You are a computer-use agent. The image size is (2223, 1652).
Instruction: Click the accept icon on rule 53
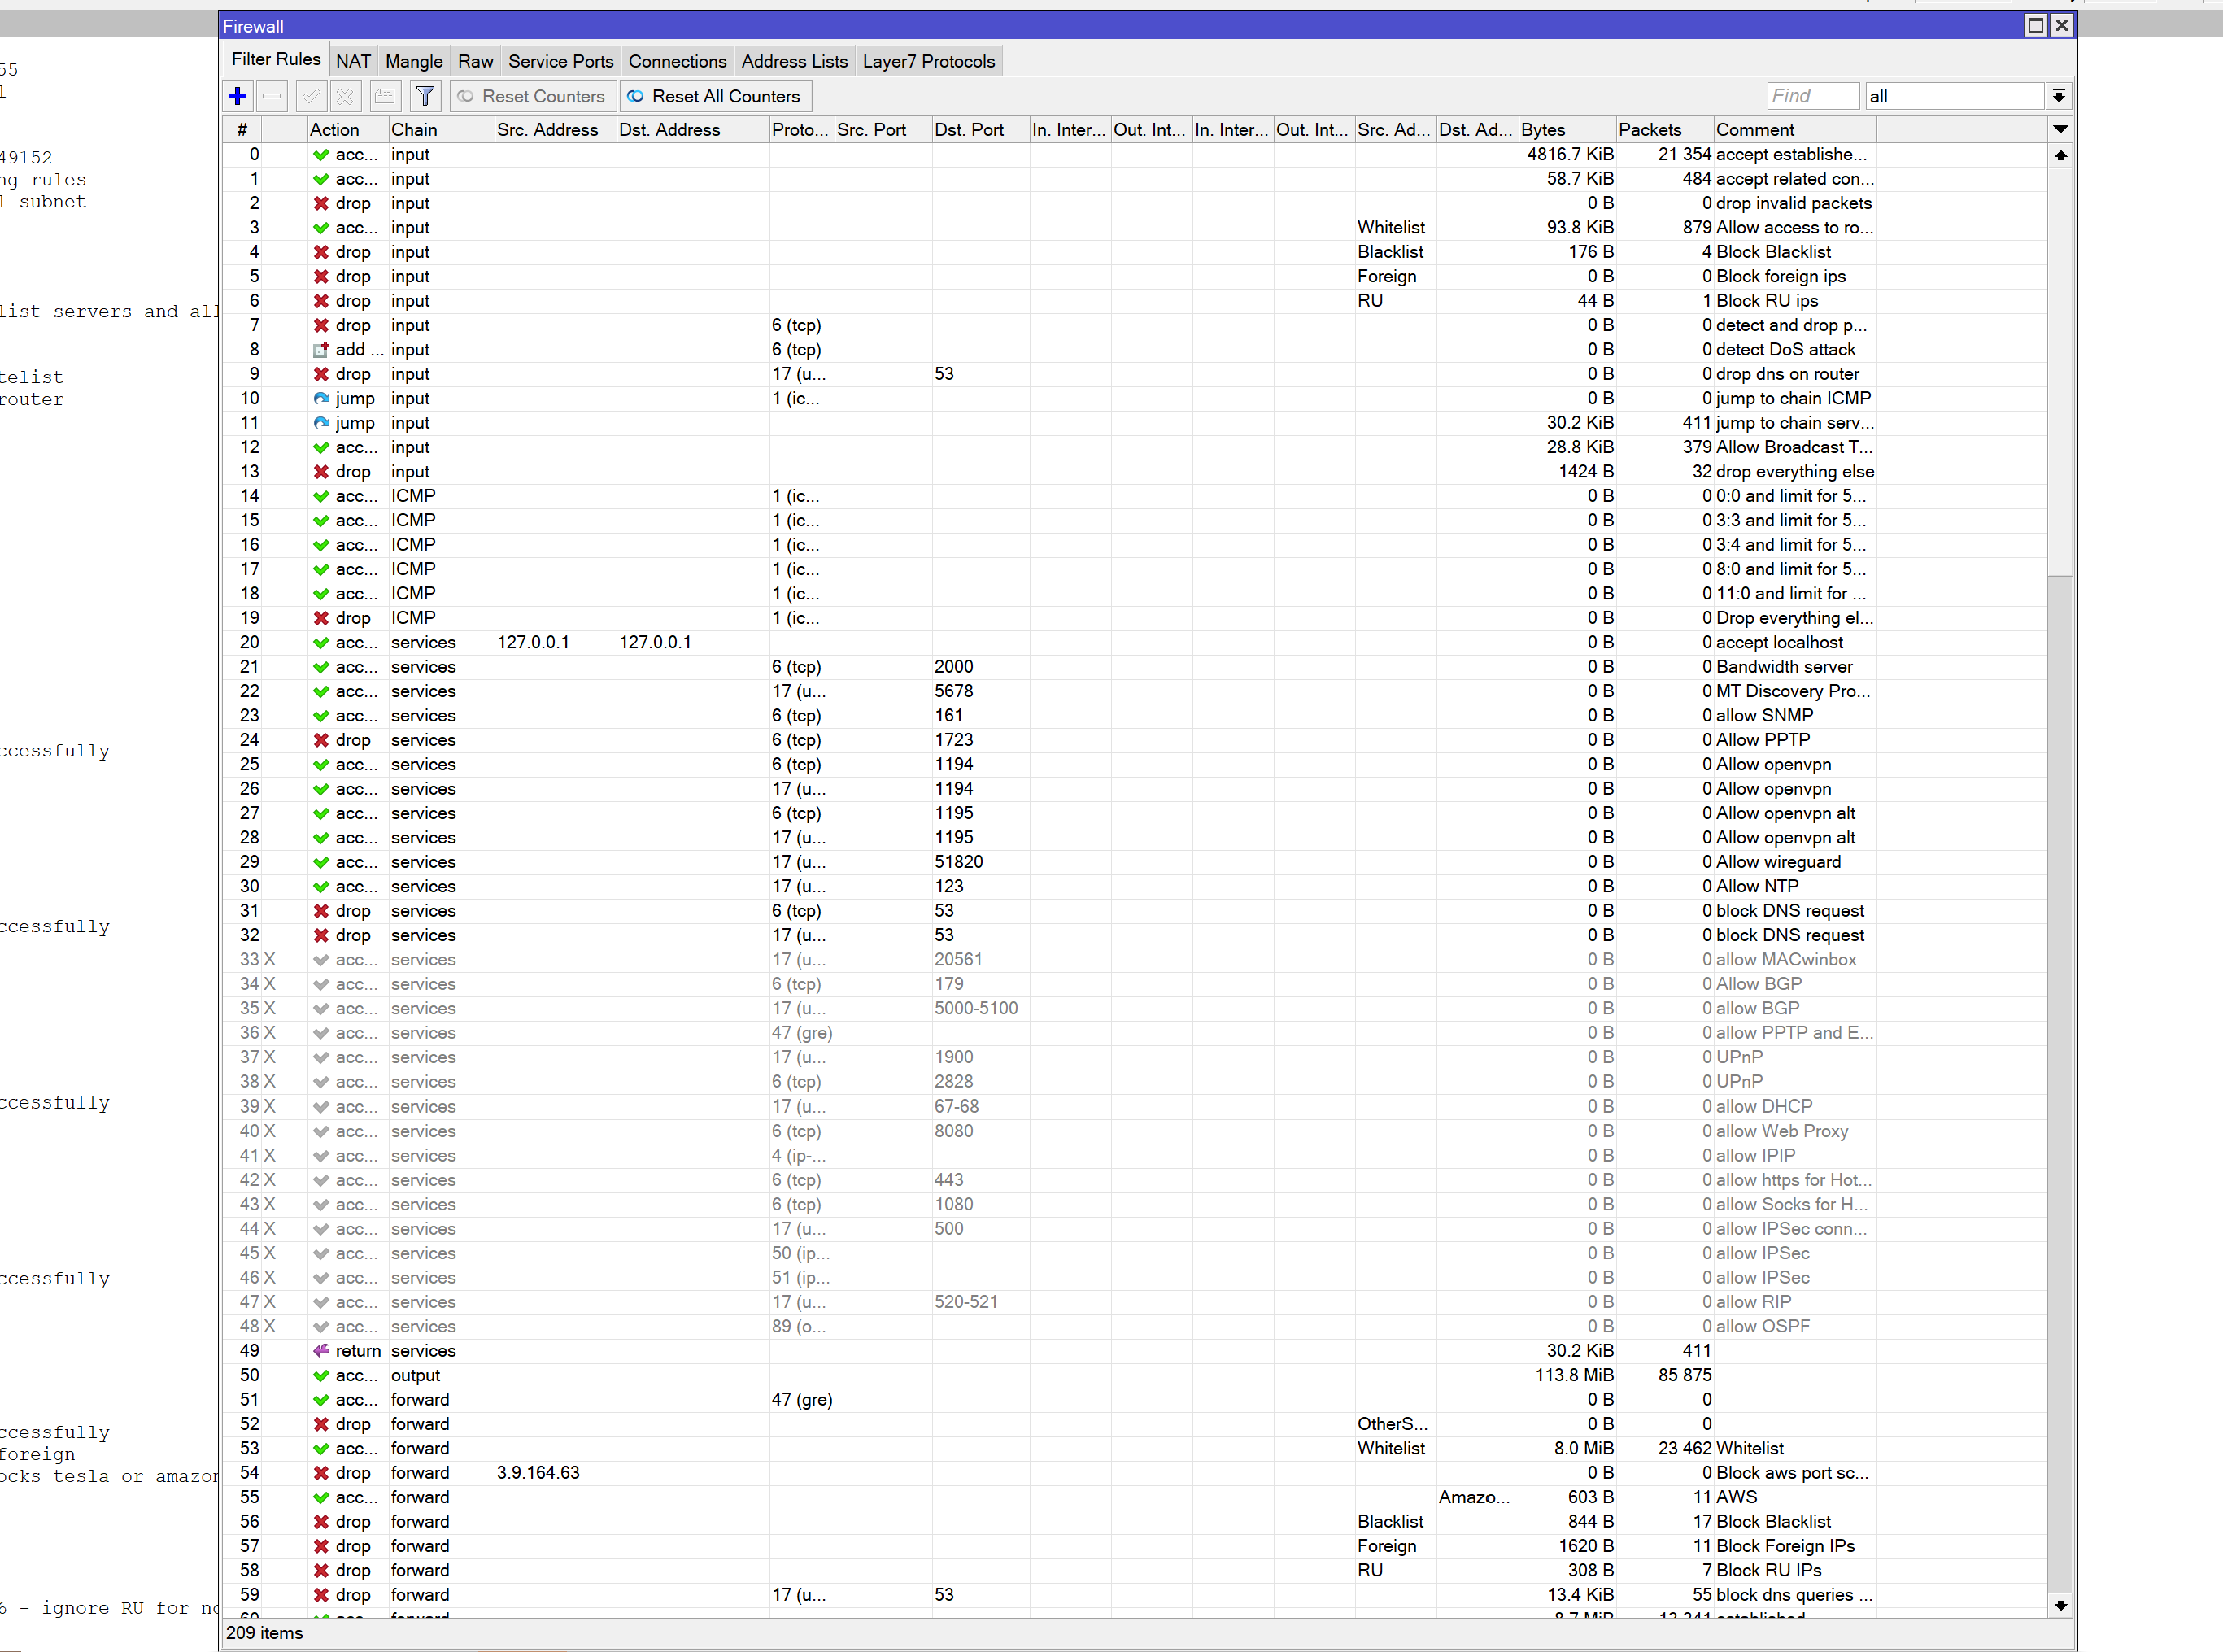tap(321, 1449)
